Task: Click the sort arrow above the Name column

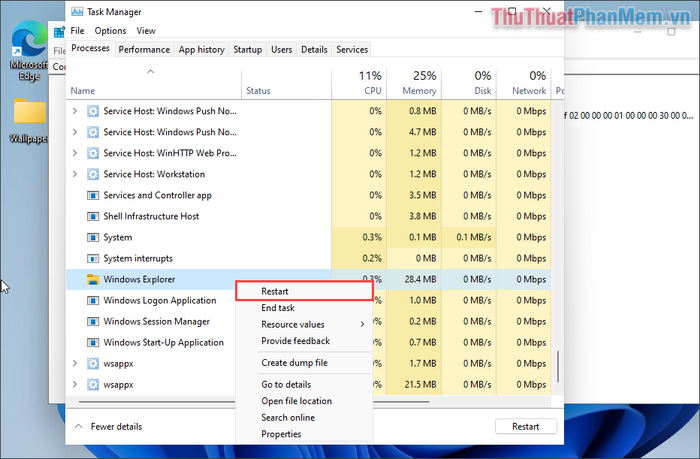Action: 151,71
